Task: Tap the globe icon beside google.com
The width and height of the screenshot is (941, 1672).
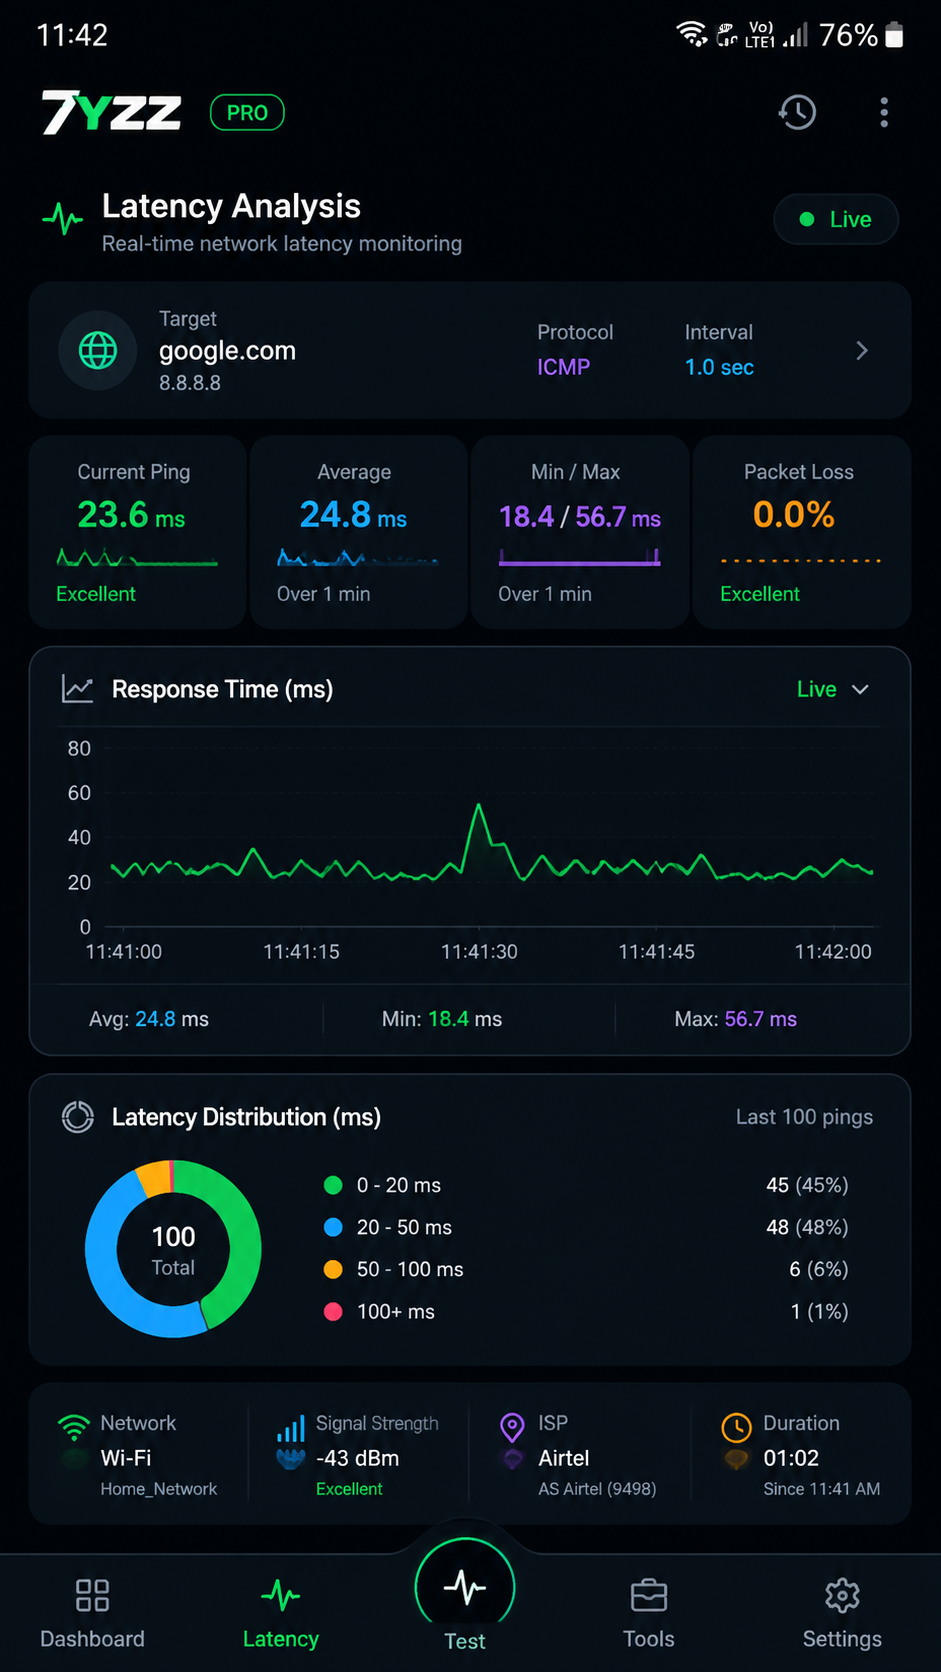Action: click(98, 351)
